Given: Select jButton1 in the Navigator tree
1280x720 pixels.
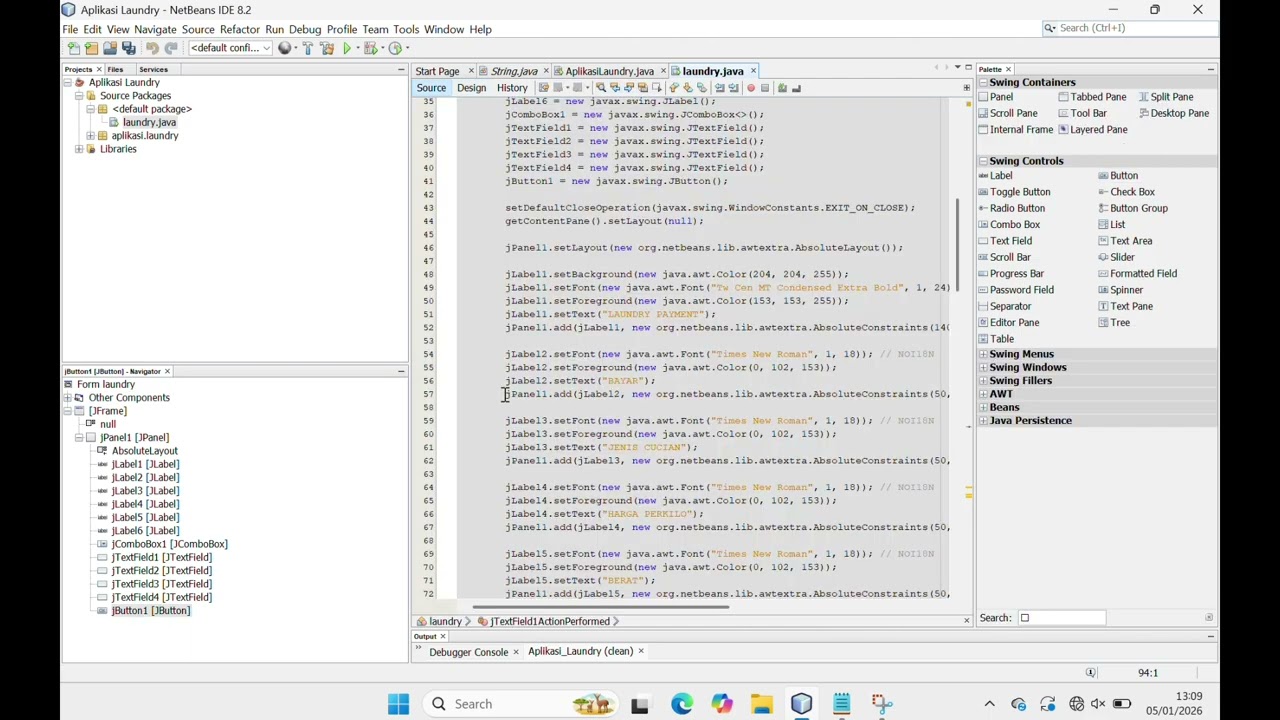Looking at the screenshot, I should tap(150, 610).
